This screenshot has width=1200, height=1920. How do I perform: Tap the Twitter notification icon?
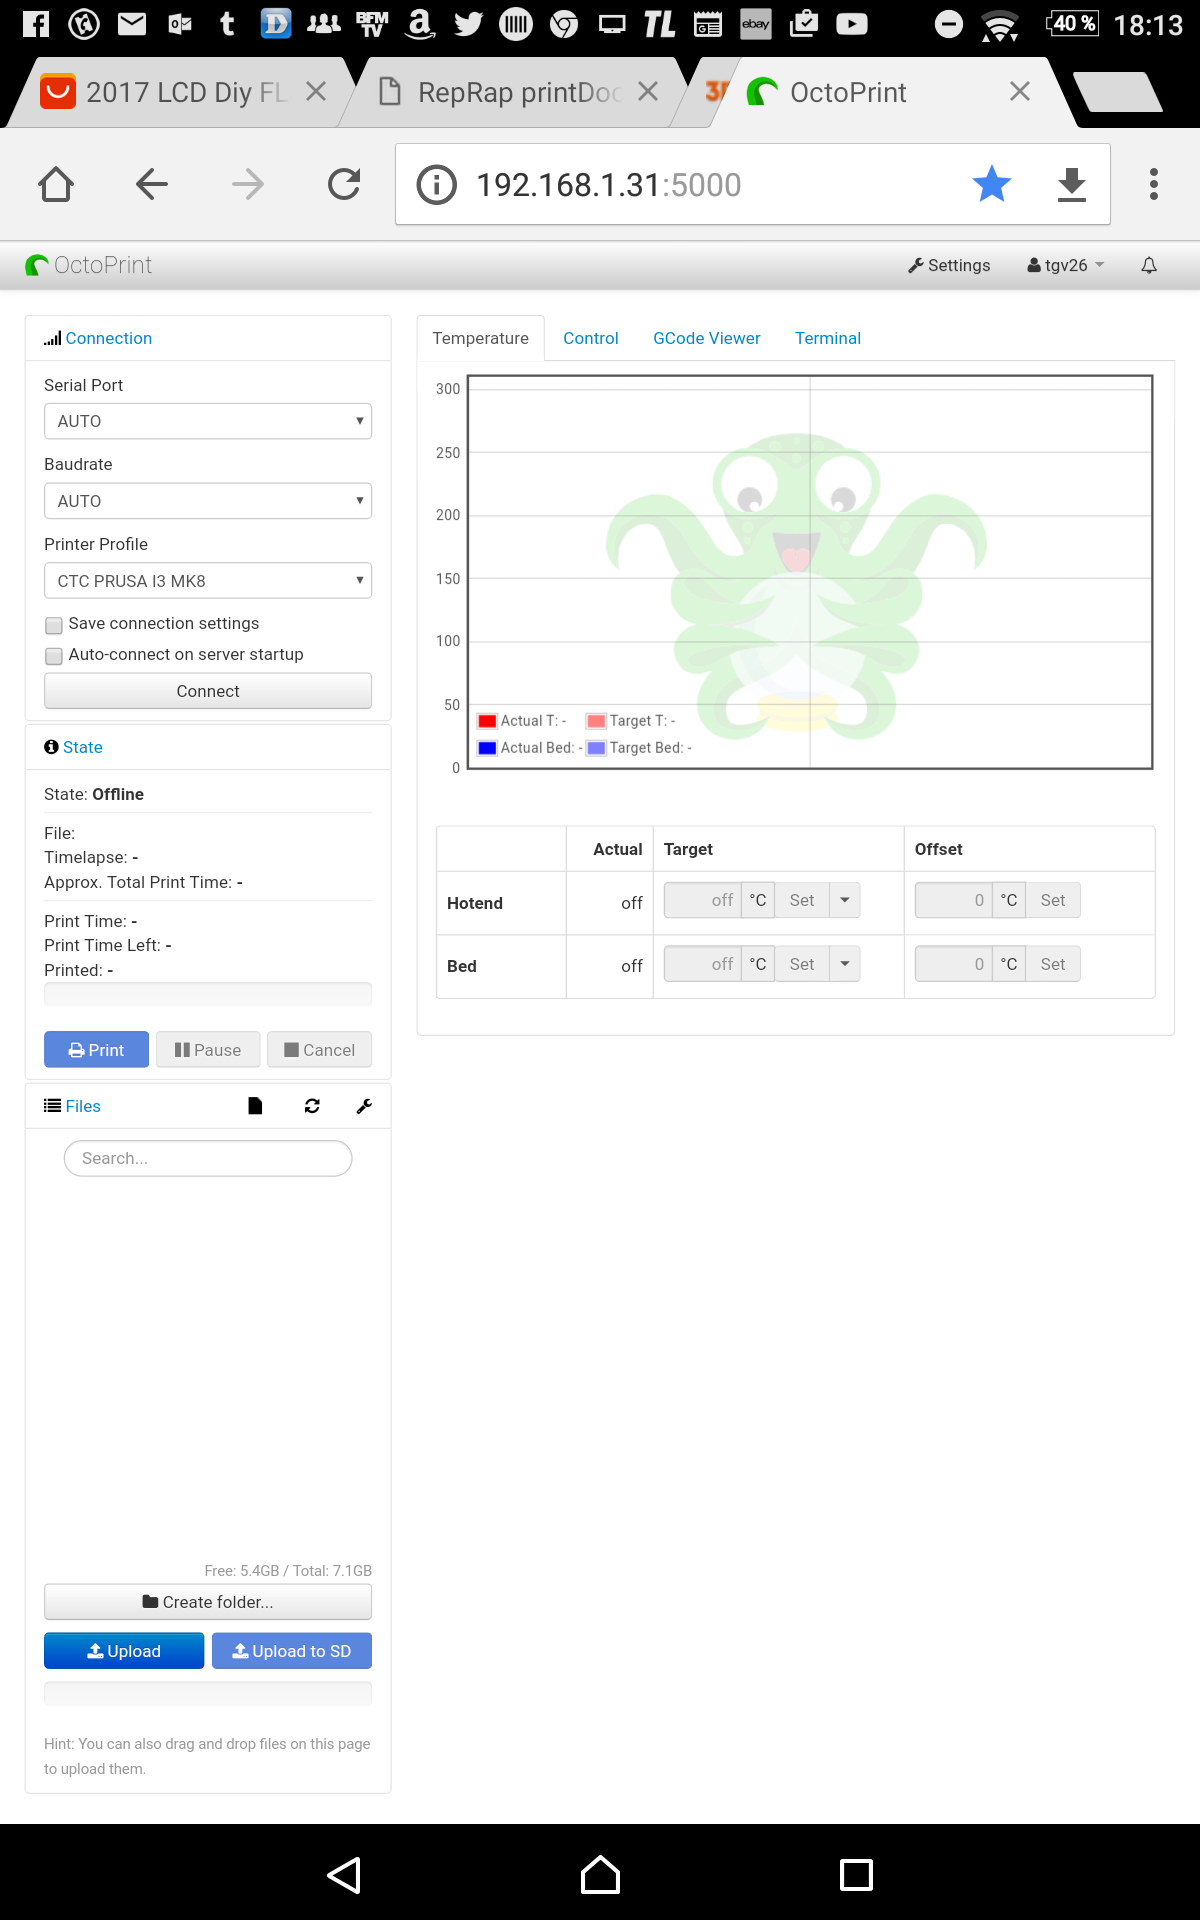[x=468, y=24]
